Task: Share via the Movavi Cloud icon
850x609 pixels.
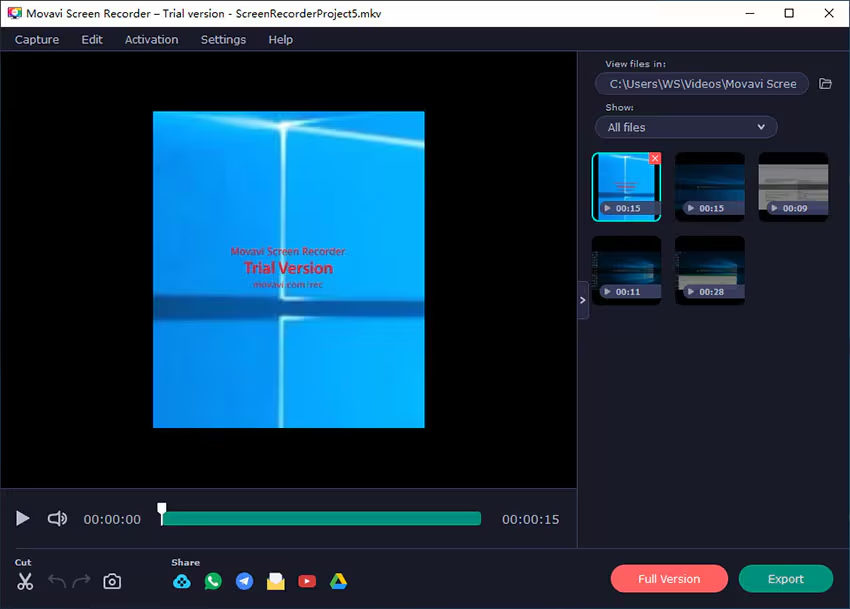Action: click(x=182, y=581)
